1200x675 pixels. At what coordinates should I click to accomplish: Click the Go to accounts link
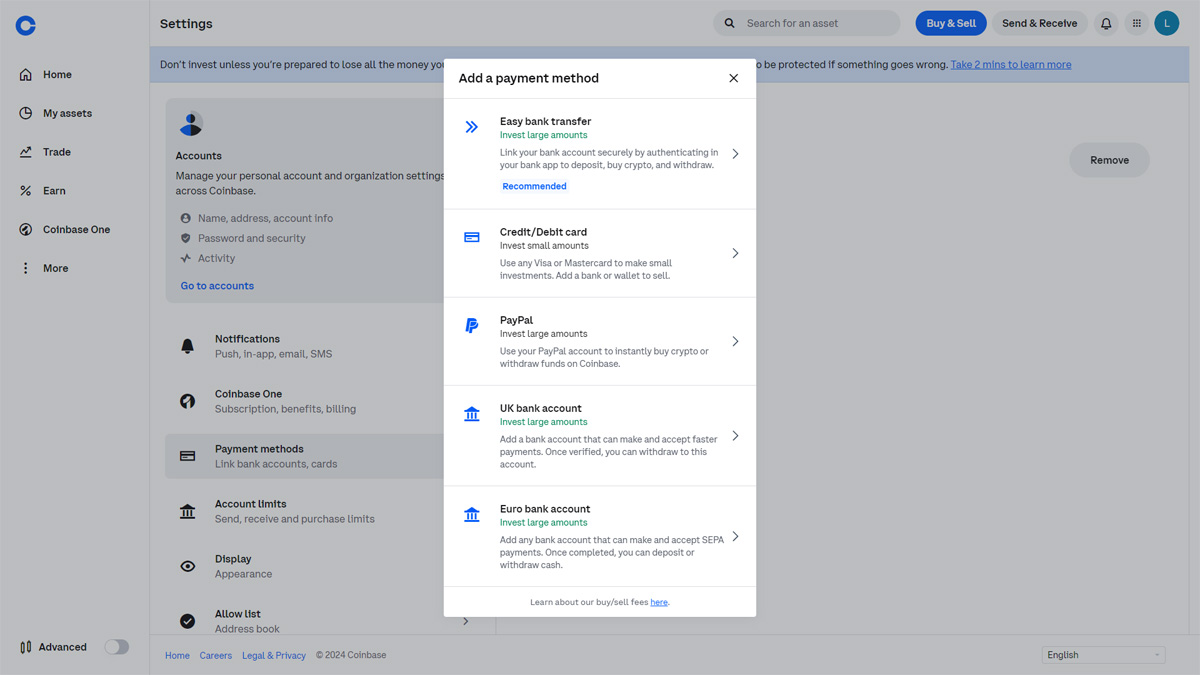[x=217, y=286]
